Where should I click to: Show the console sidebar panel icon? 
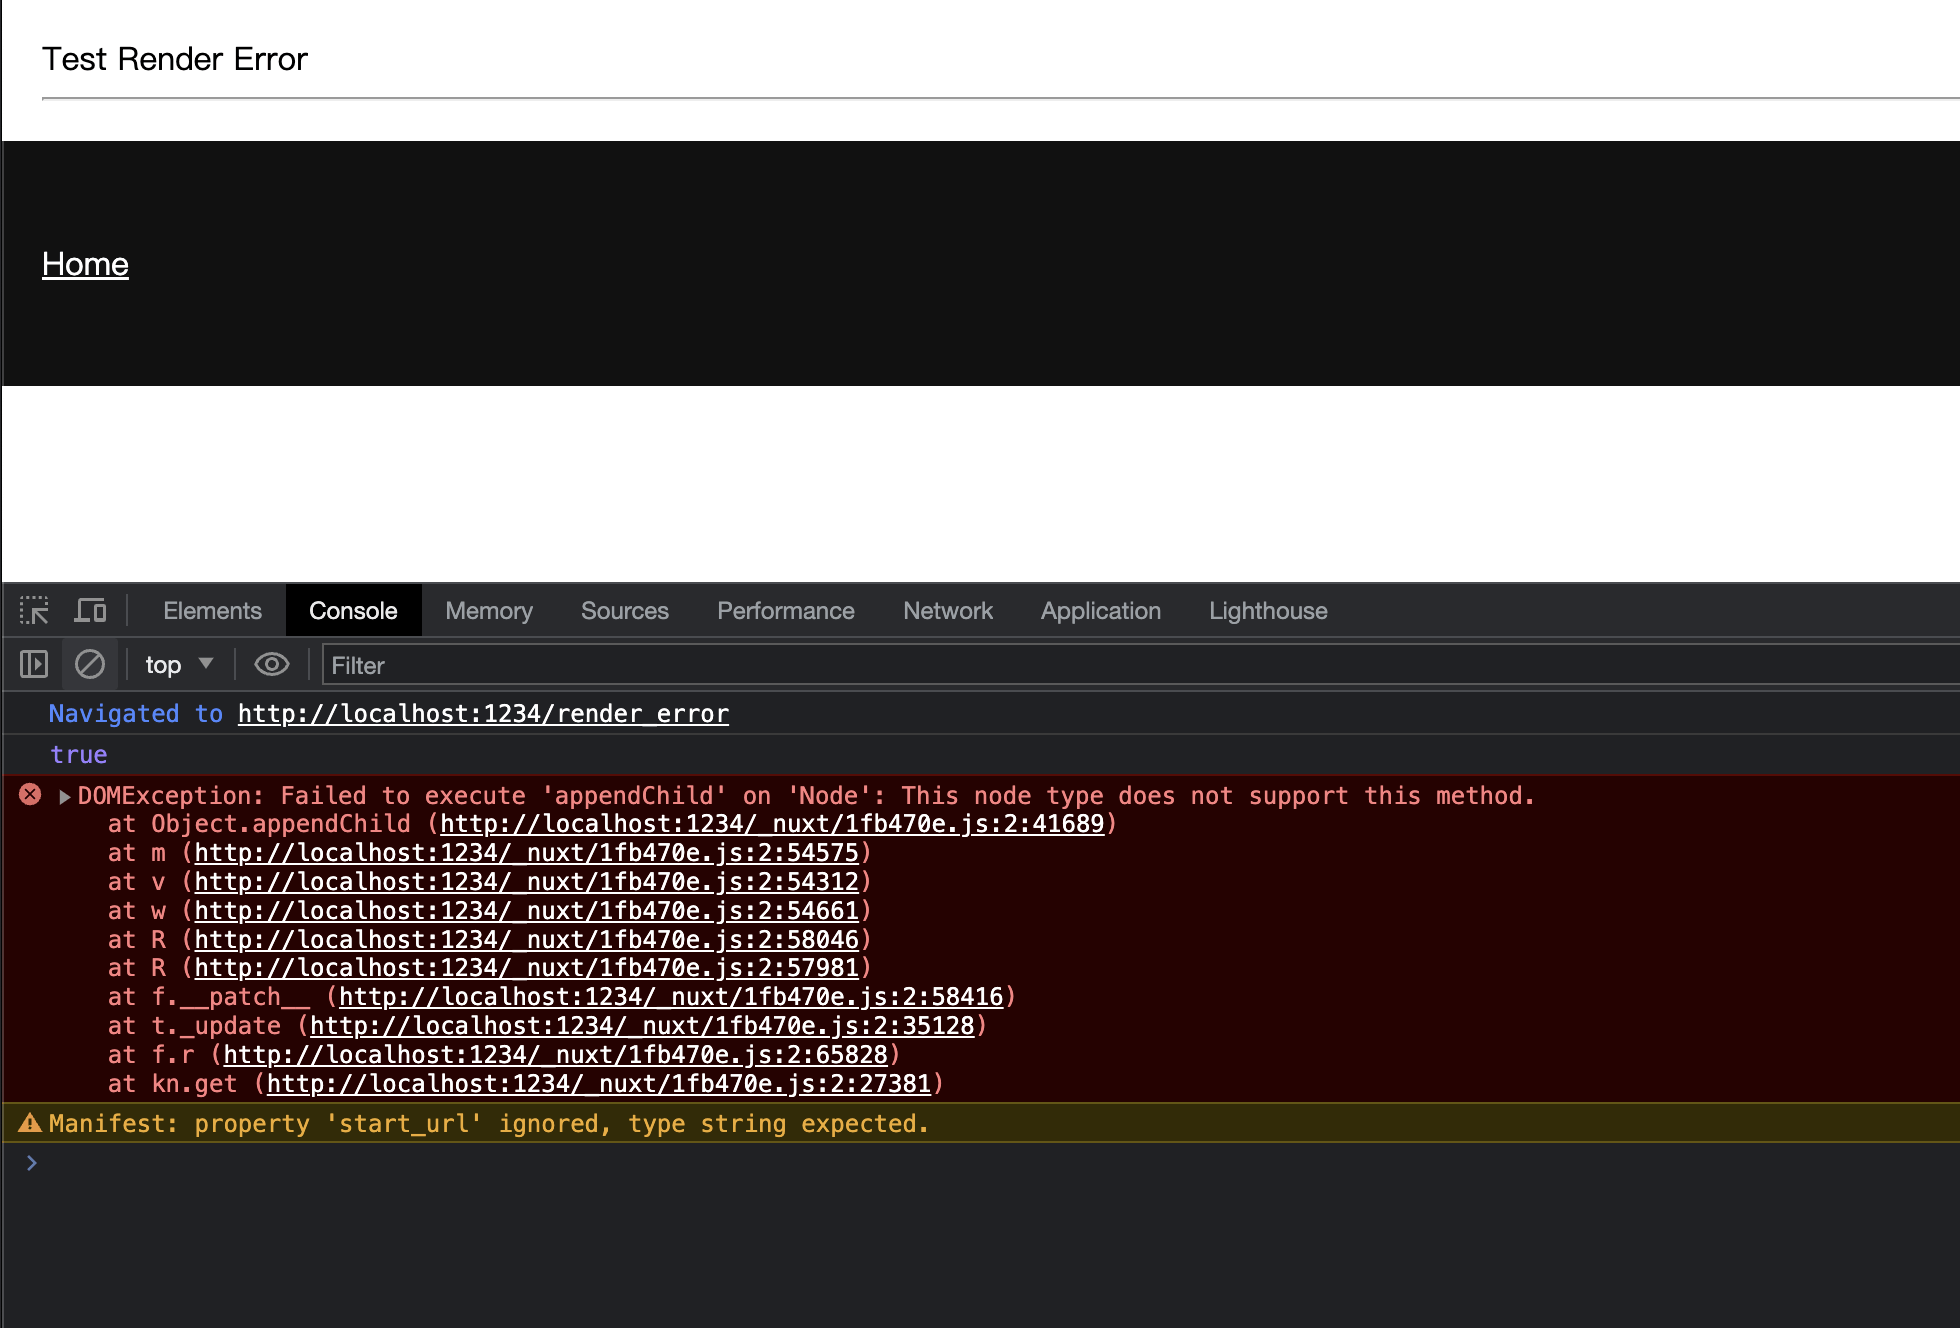[x=34, y=664]
